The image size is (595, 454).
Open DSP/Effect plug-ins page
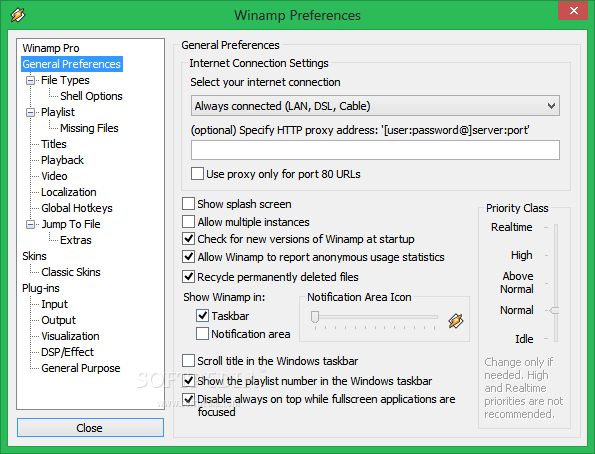(67, 352)
